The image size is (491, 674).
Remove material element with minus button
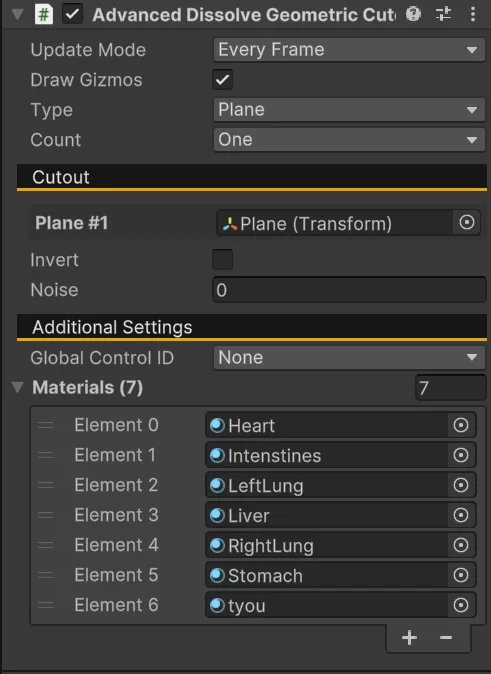click(x=446, y=637)
